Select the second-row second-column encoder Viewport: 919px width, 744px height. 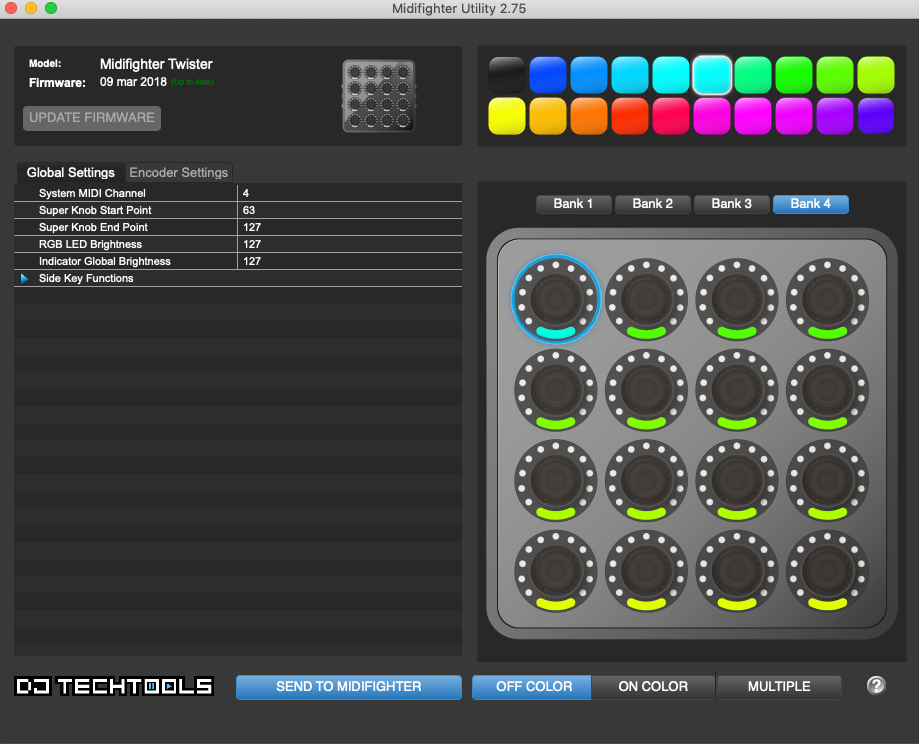pyautogui.click(x=645, y=388)
